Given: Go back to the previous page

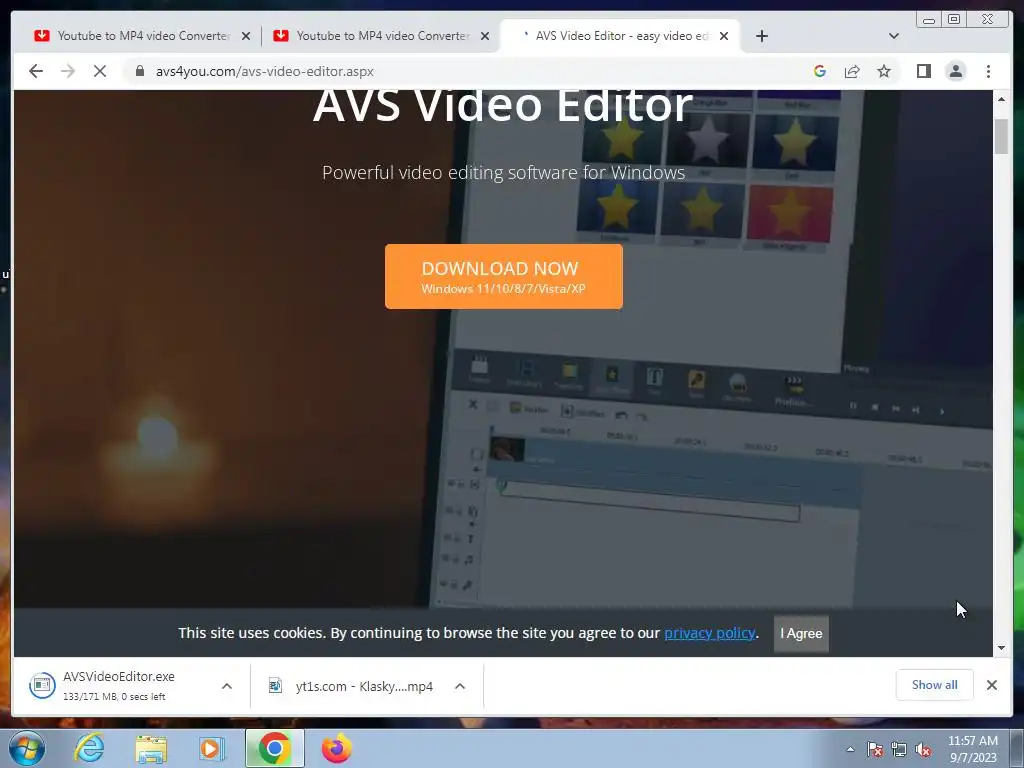Looking at the screenshot, I should (x=36, y=71).
